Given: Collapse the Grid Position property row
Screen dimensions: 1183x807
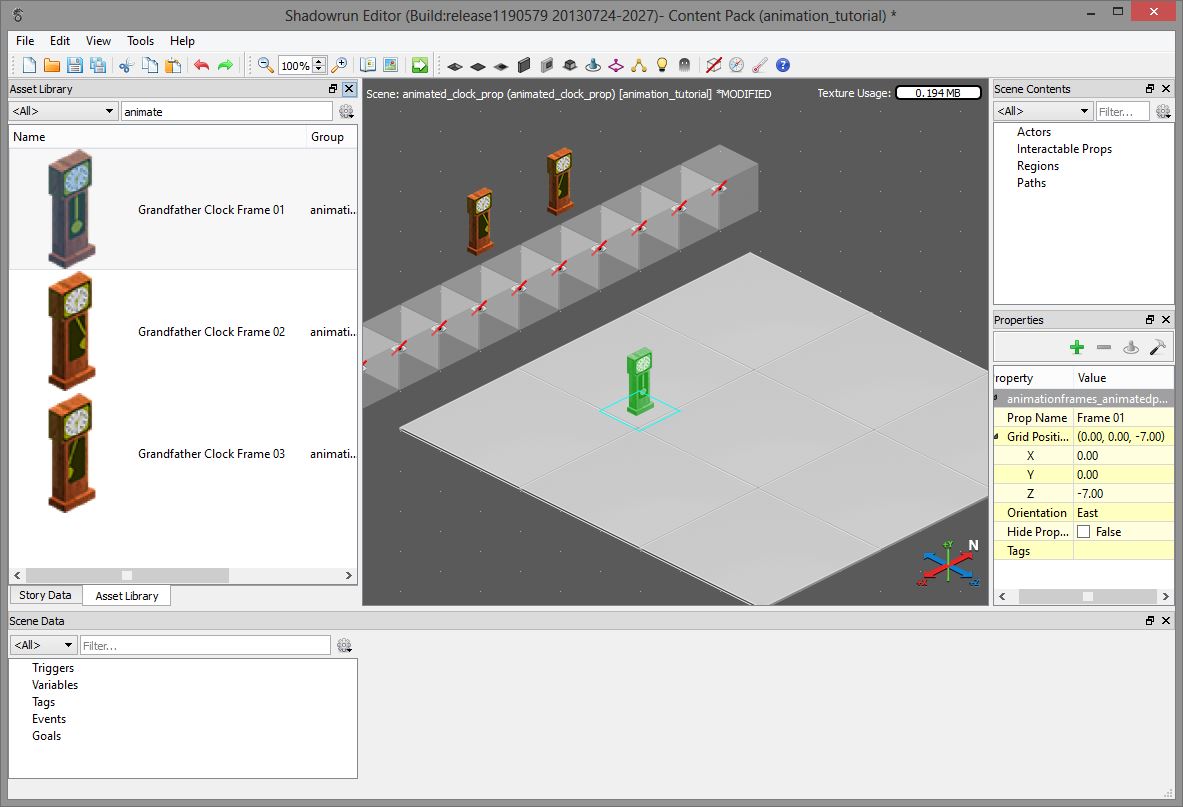Looking at the screenshot, I should coord(997,437).
